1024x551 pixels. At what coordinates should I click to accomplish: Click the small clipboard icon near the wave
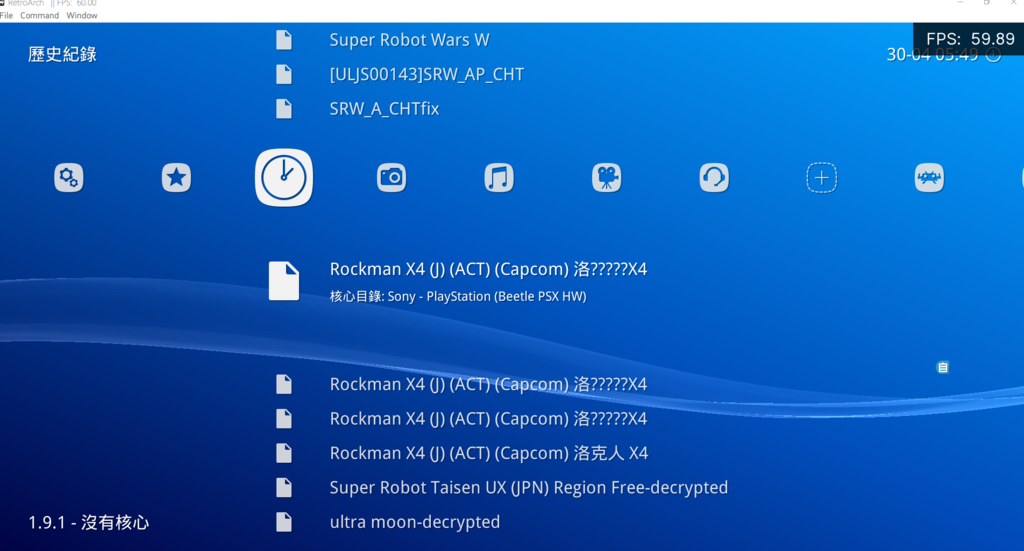coord(942,368)
